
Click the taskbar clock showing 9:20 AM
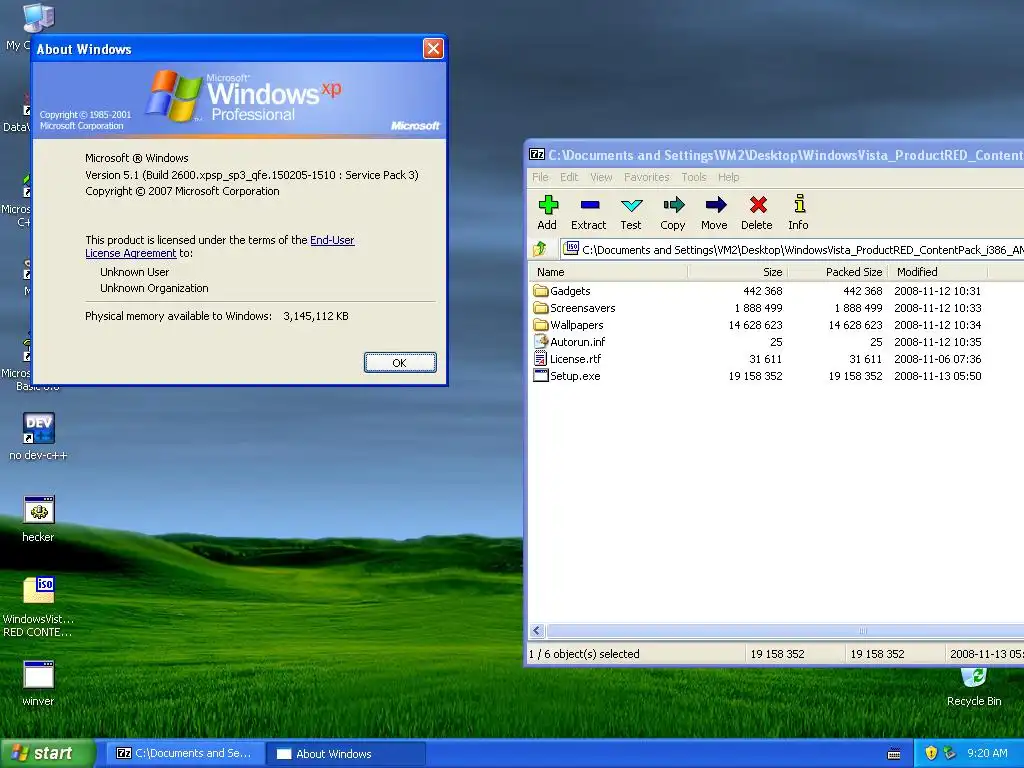point(987,753)
